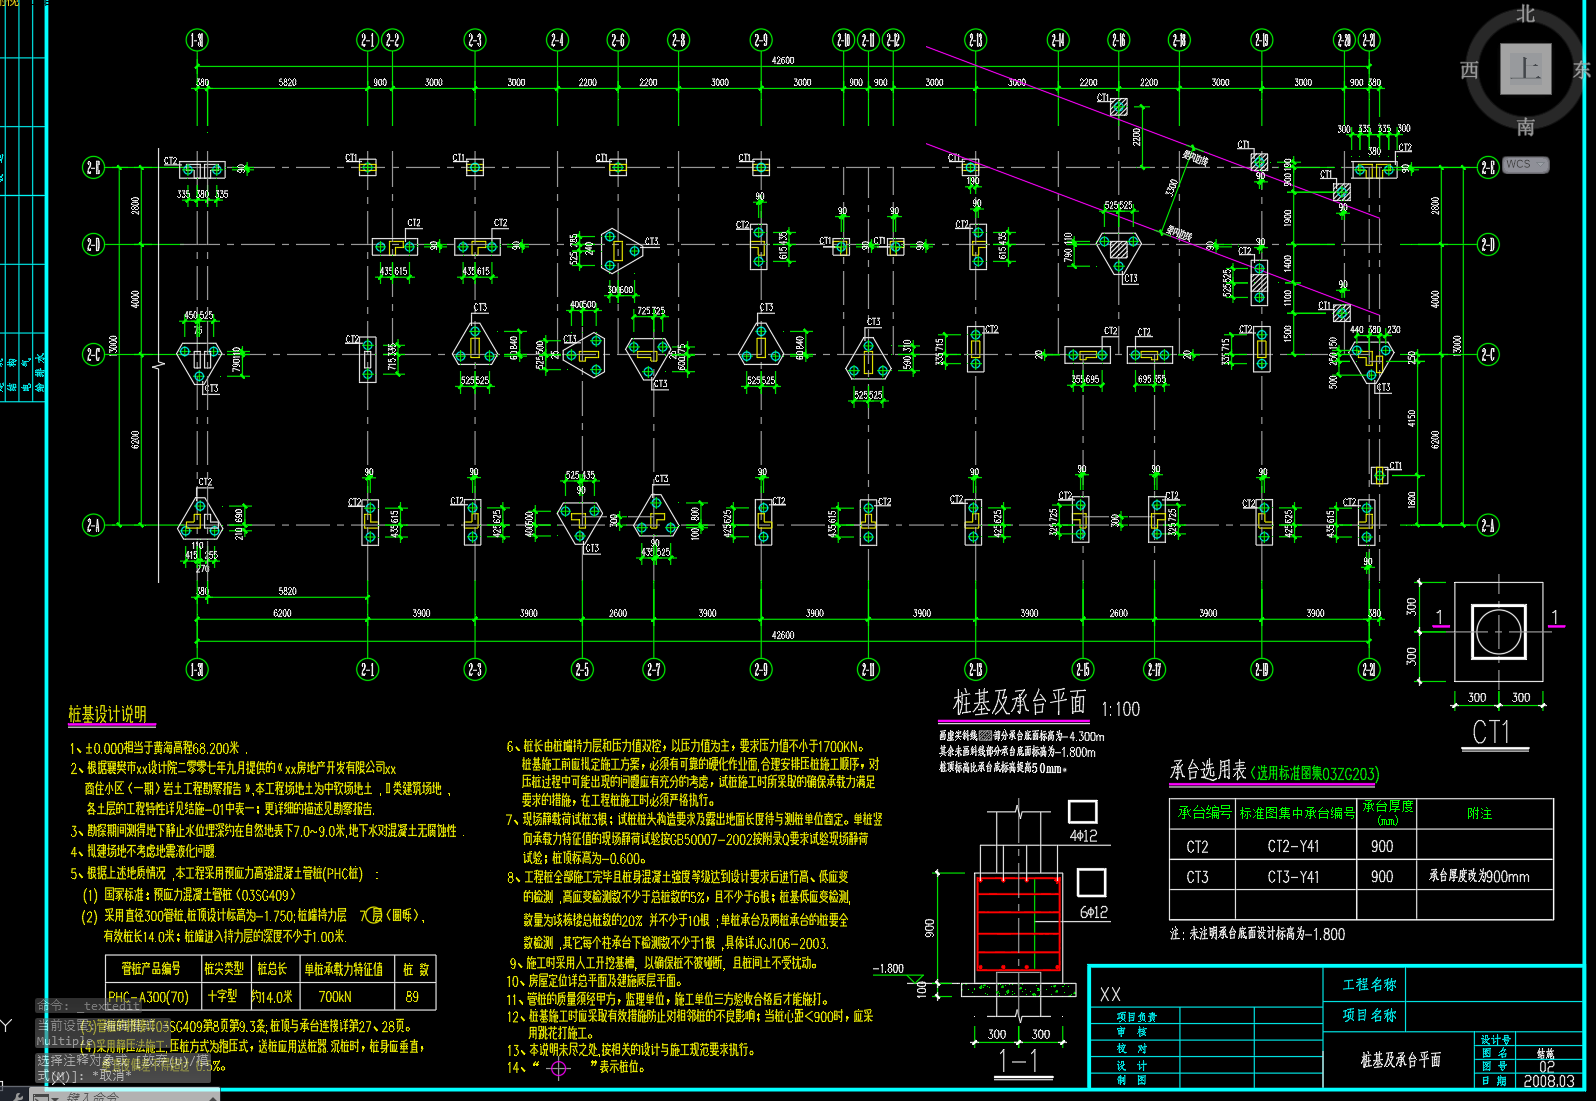Viewport: 1596px width, 1101px height.
Task: Click the ViewCube west label 西
Action: click(x=1469, y=70)
